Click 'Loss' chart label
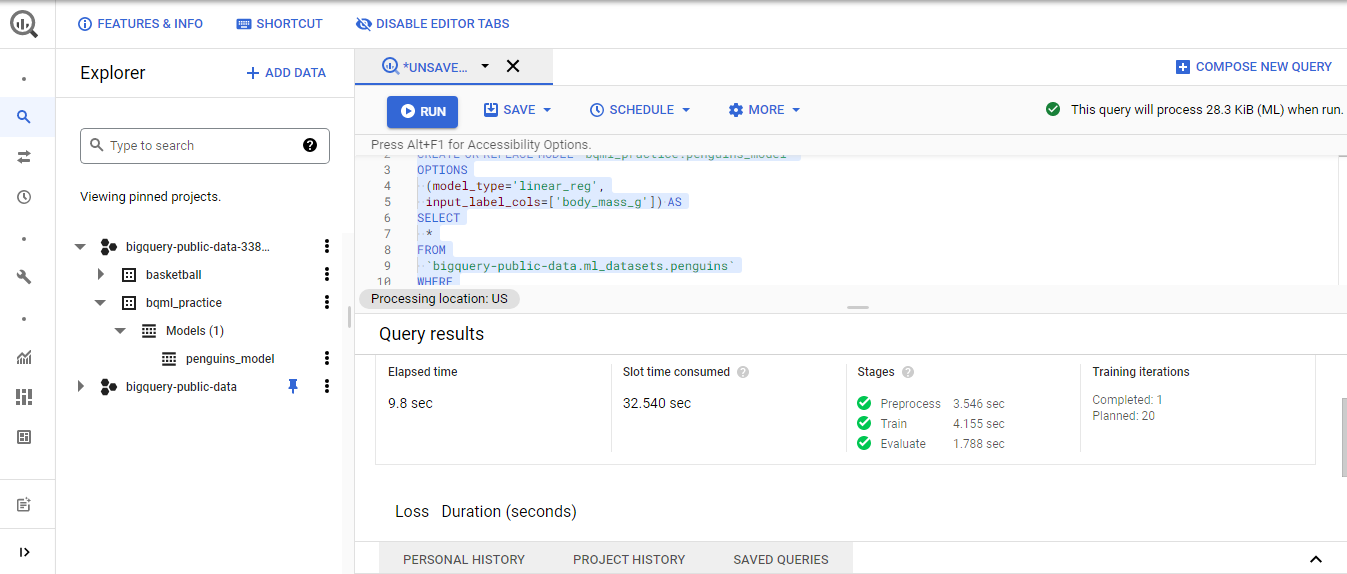1347x574 pixels. click(412, 511)
